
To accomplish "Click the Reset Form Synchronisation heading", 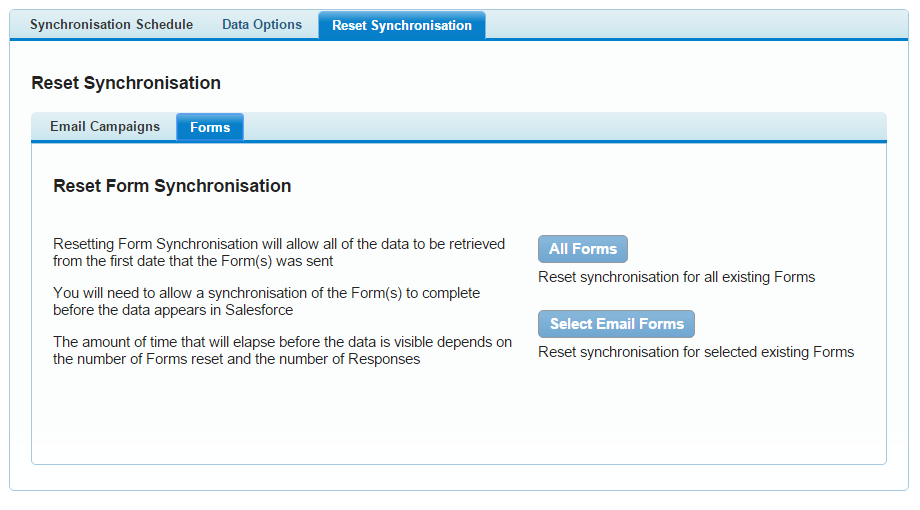I will (x=172, y=186).
